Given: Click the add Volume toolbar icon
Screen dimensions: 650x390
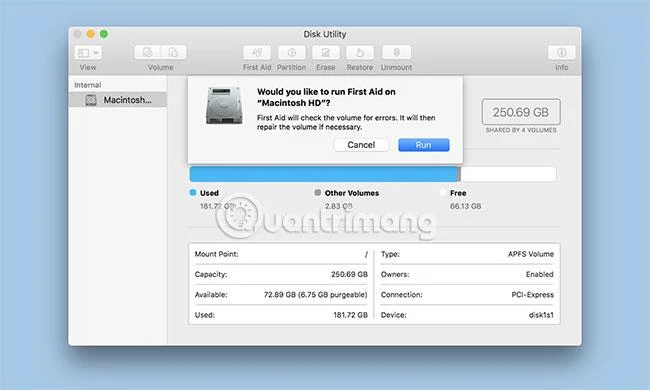Looking at the screenshot, I should click(x=148, y=52).
